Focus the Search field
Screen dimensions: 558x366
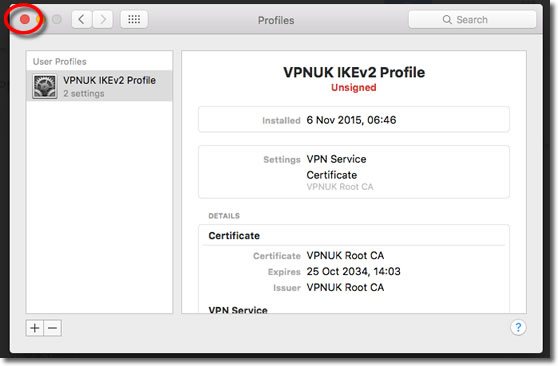point(472,20)
